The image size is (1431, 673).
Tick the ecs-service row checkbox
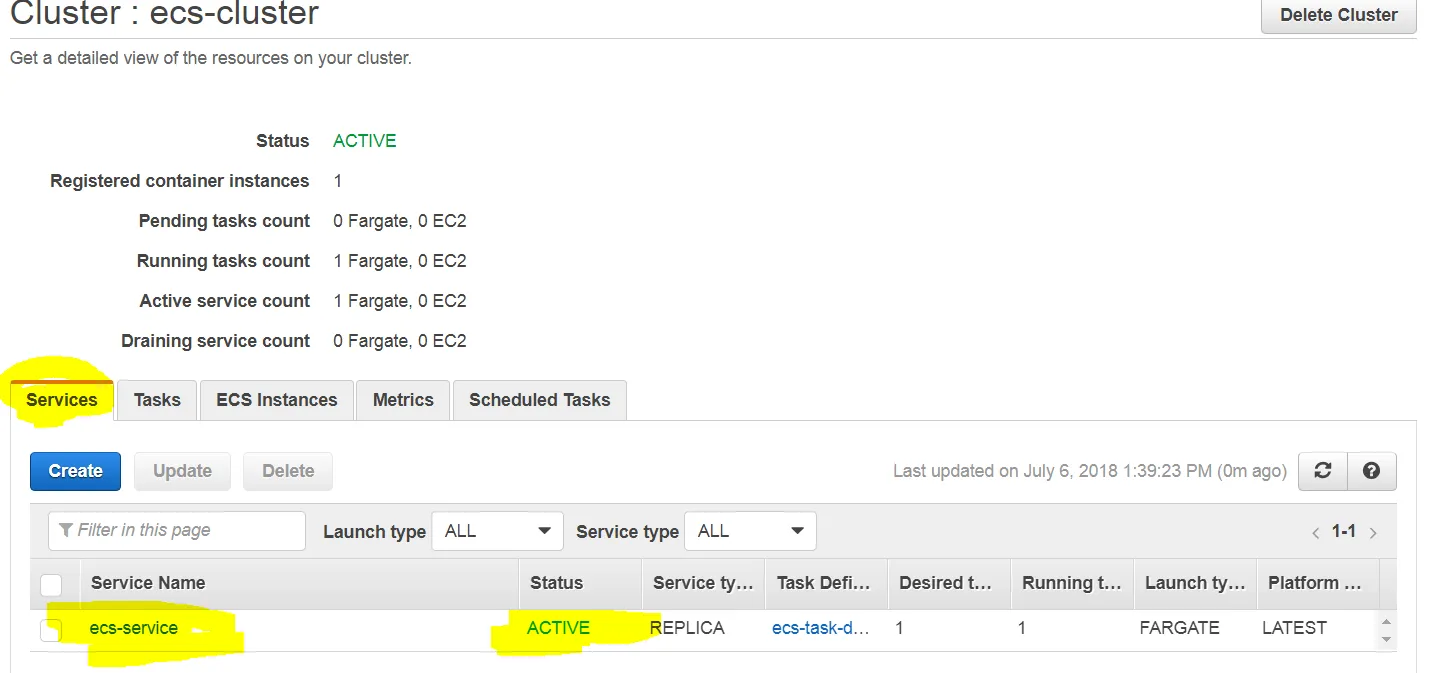pos(51,629)
